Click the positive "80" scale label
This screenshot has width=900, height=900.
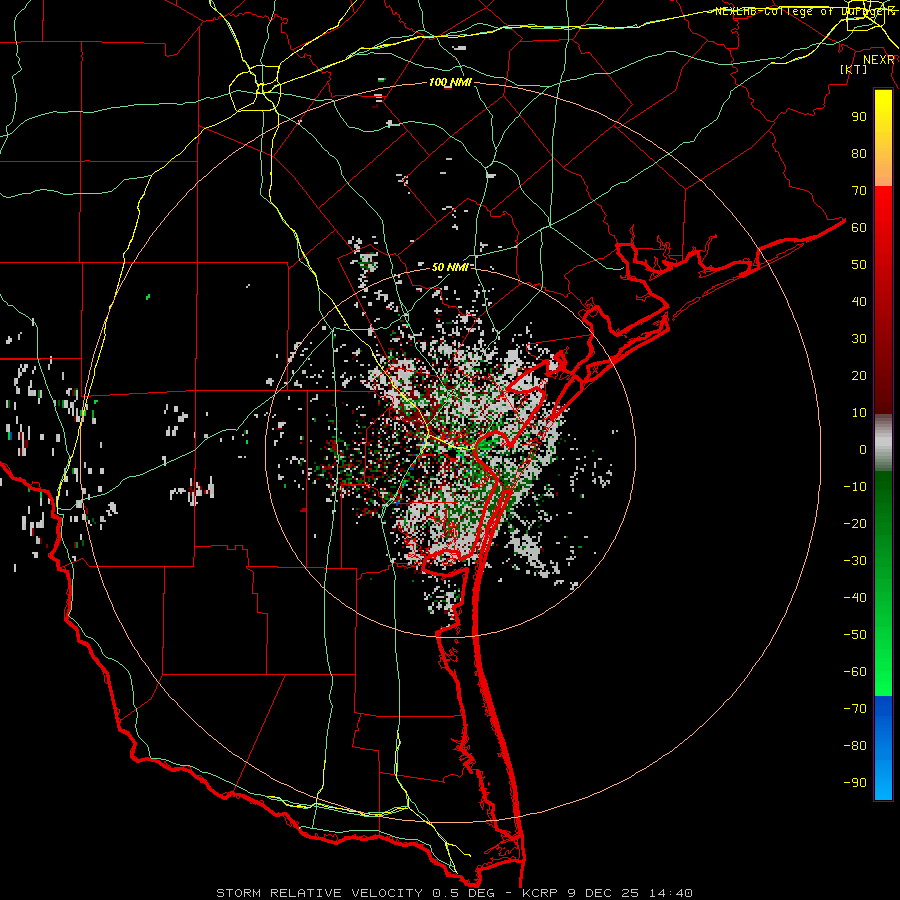click(x=859, y=154)
